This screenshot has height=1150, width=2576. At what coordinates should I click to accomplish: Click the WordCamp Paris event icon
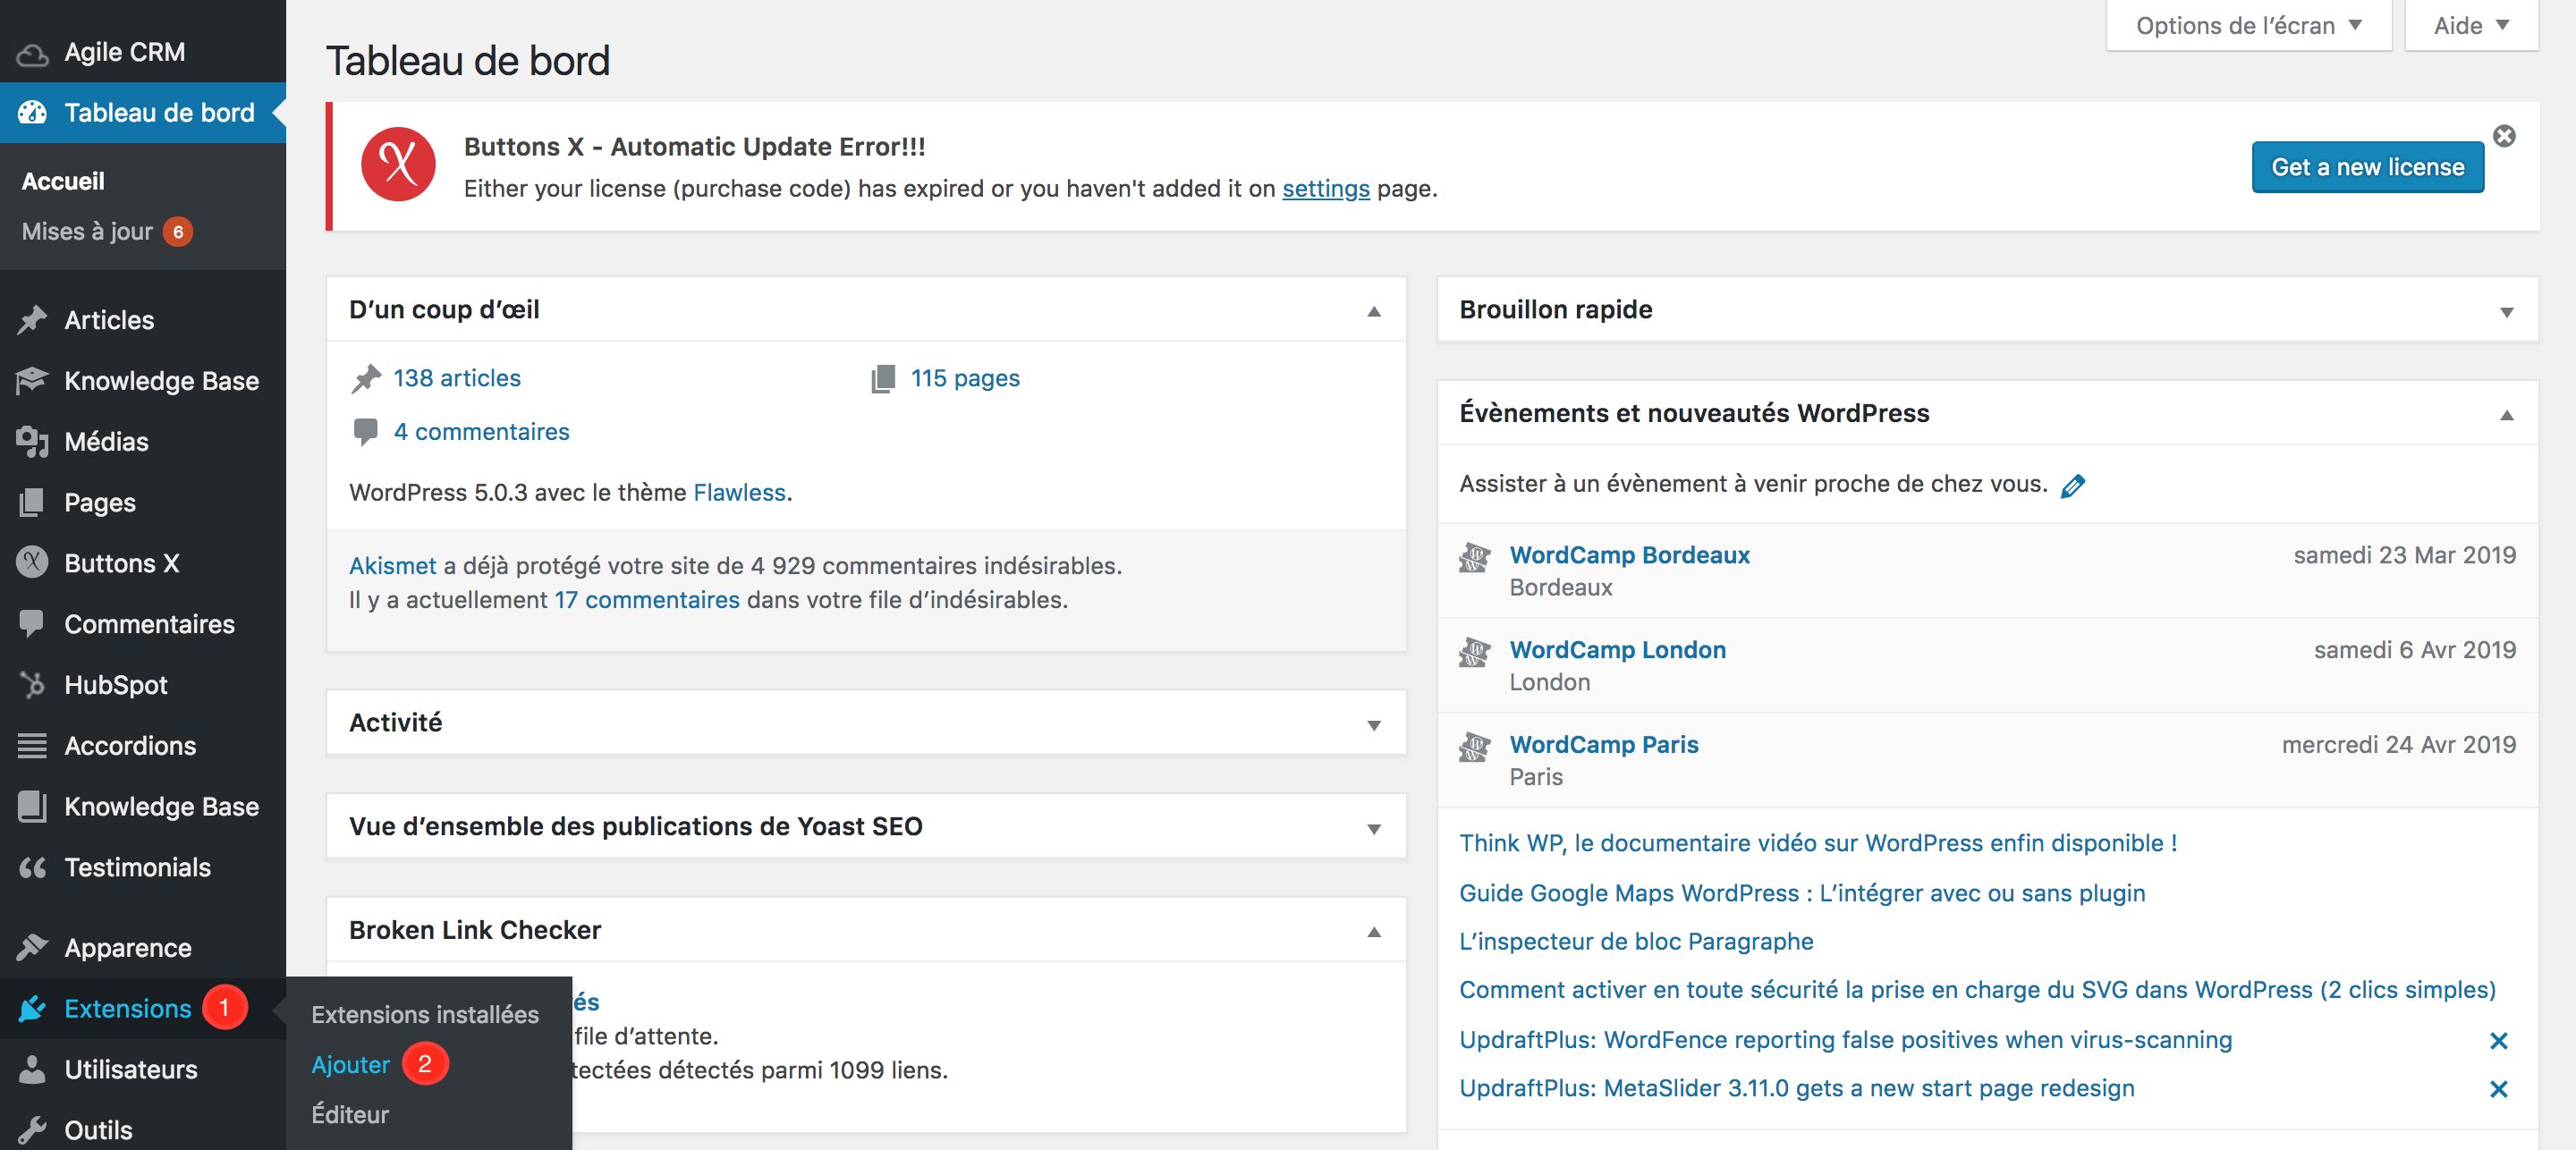click(1474, 746)
